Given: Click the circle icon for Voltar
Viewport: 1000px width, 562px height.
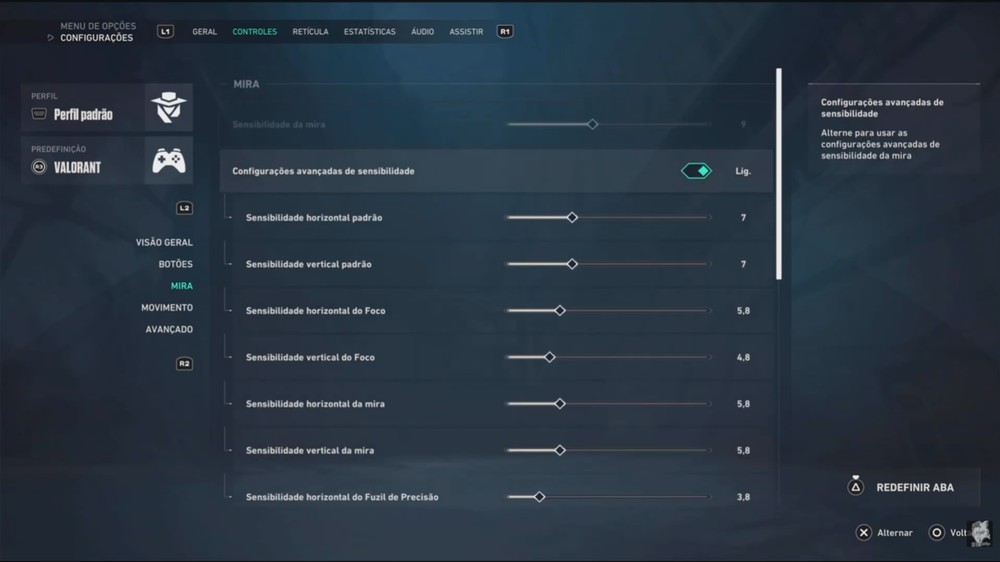Looking at the screenshot, I should pos(936,533).
